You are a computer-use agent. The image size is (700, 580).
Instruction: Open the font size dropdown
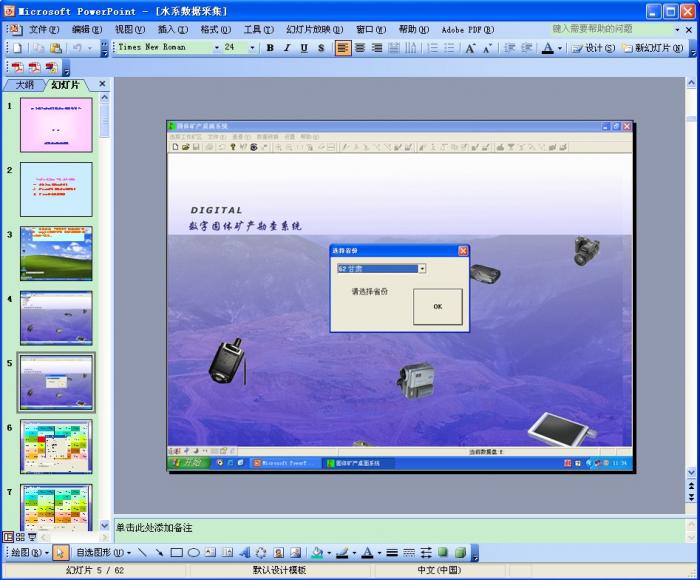click(x=252, y=48)
